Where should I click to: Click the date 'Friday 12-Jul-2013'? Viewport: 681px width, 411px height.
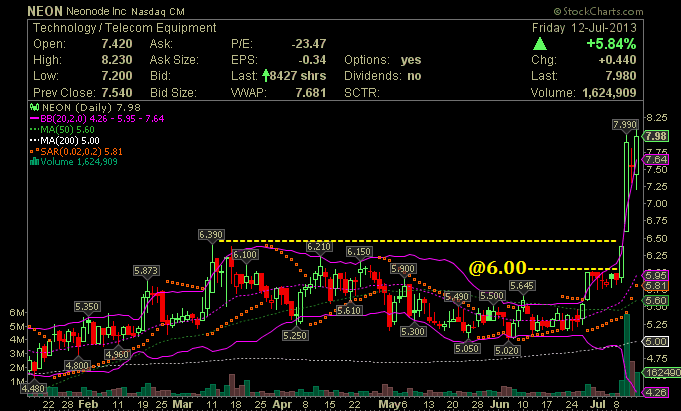click(584, 28)
